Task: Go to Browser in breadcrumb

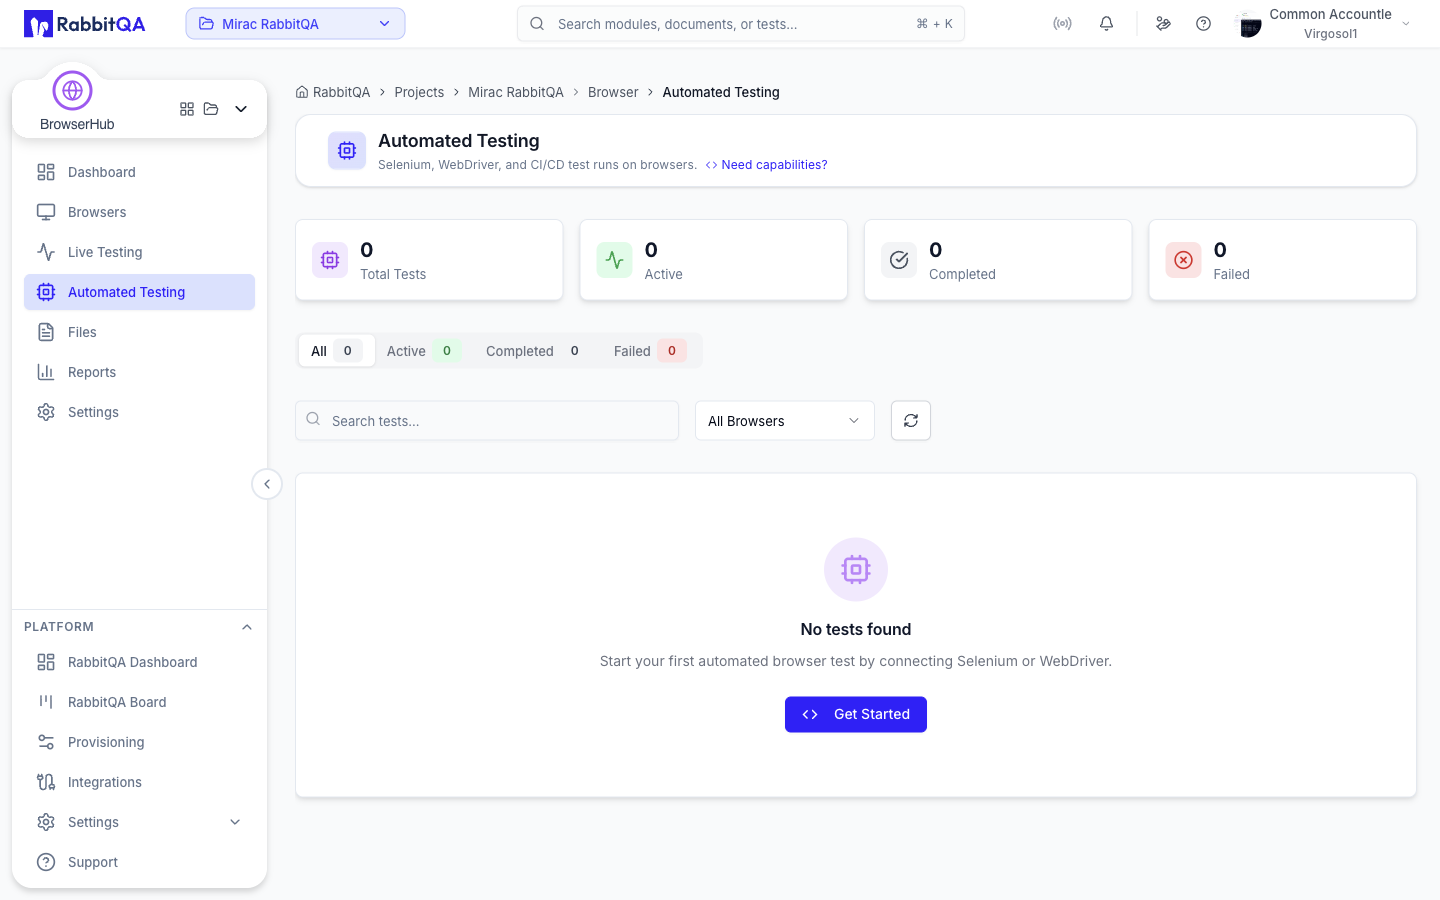Action: coord(613,92)
